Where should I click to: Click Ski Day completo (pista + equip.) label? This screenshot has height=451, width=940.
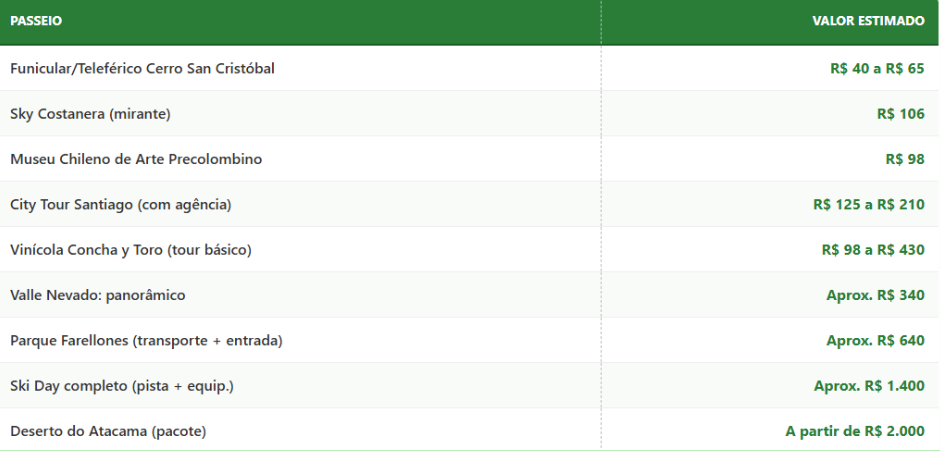pyautogui.click(x=121, y=386)
